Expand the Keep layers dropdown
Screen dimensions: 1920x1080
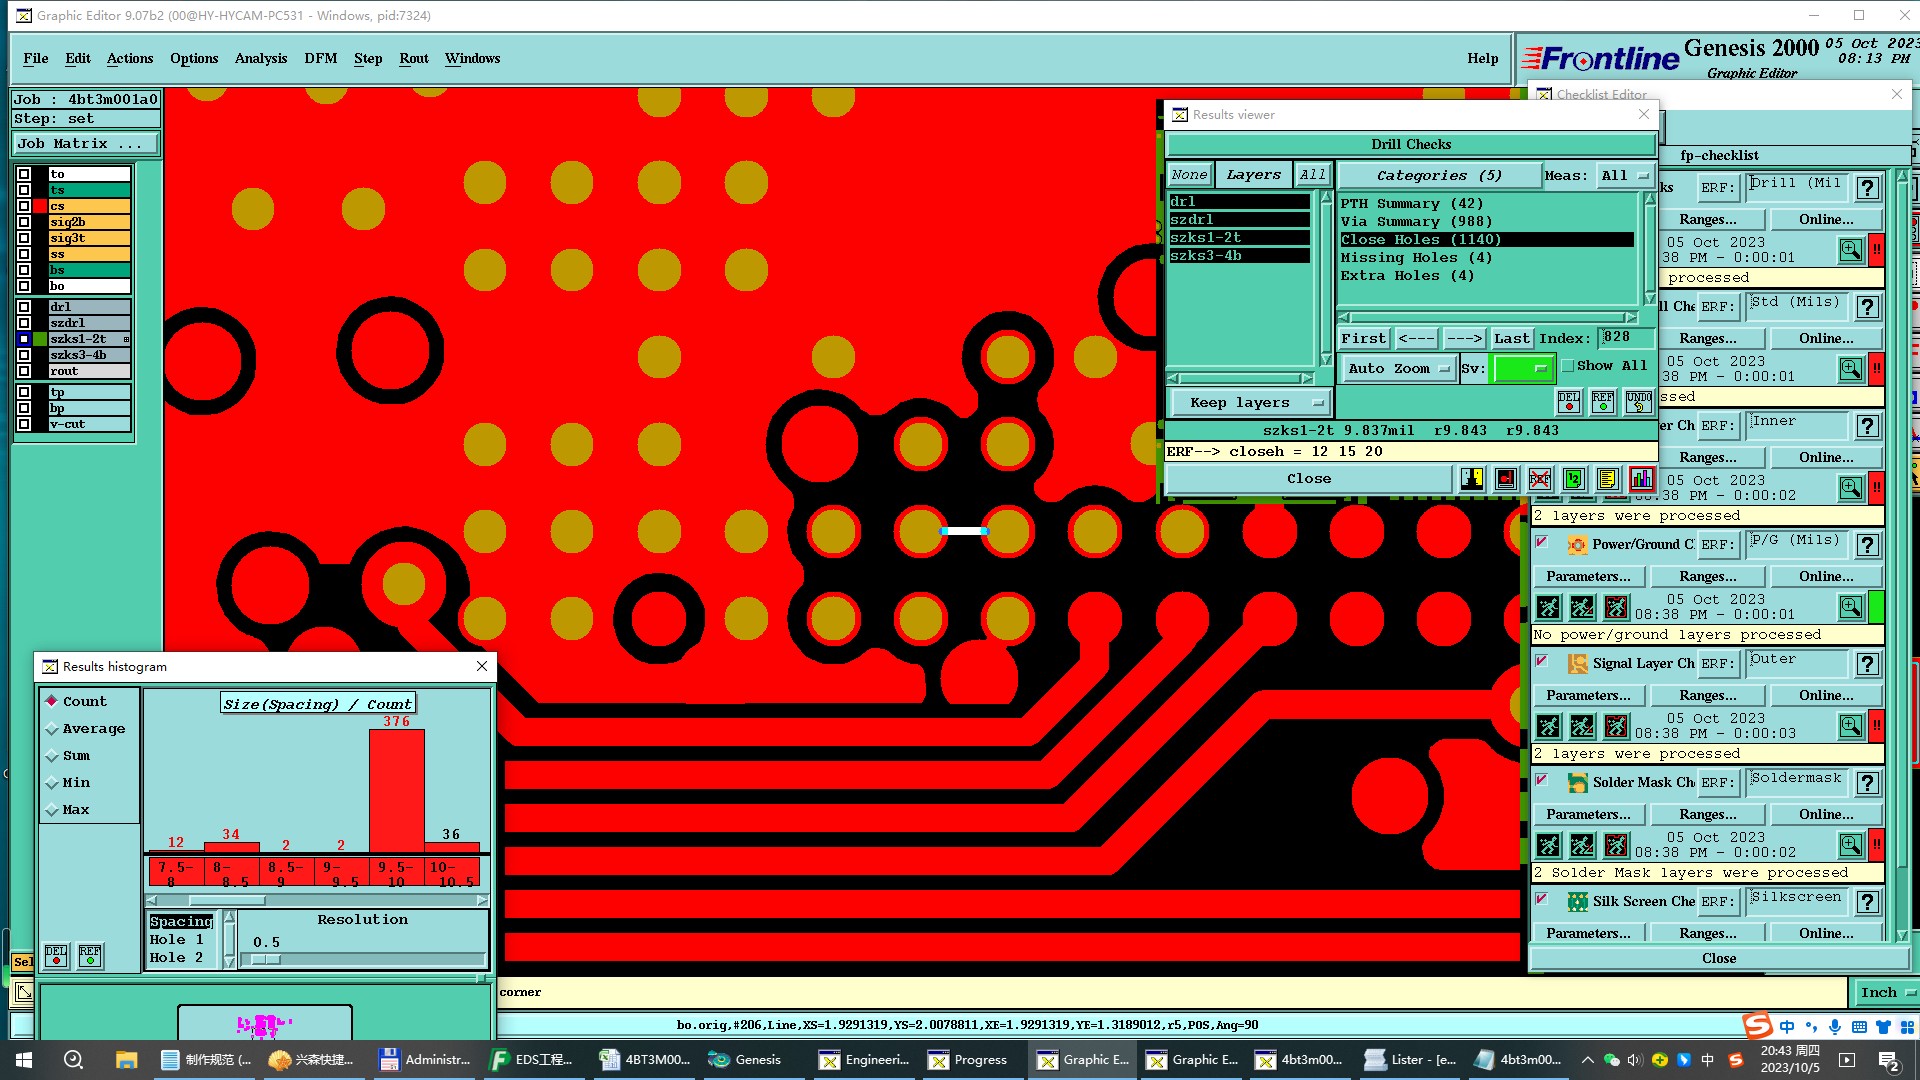(1249, 403)
